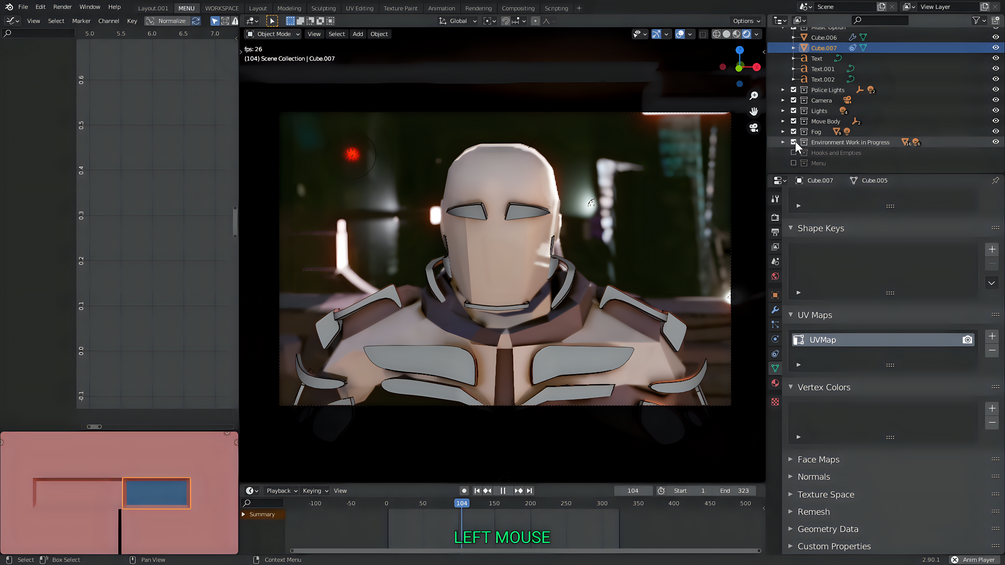This screenshot has height=565, width=1005.
Task: Click the current frame field showing 104
Action: point(633,491)
